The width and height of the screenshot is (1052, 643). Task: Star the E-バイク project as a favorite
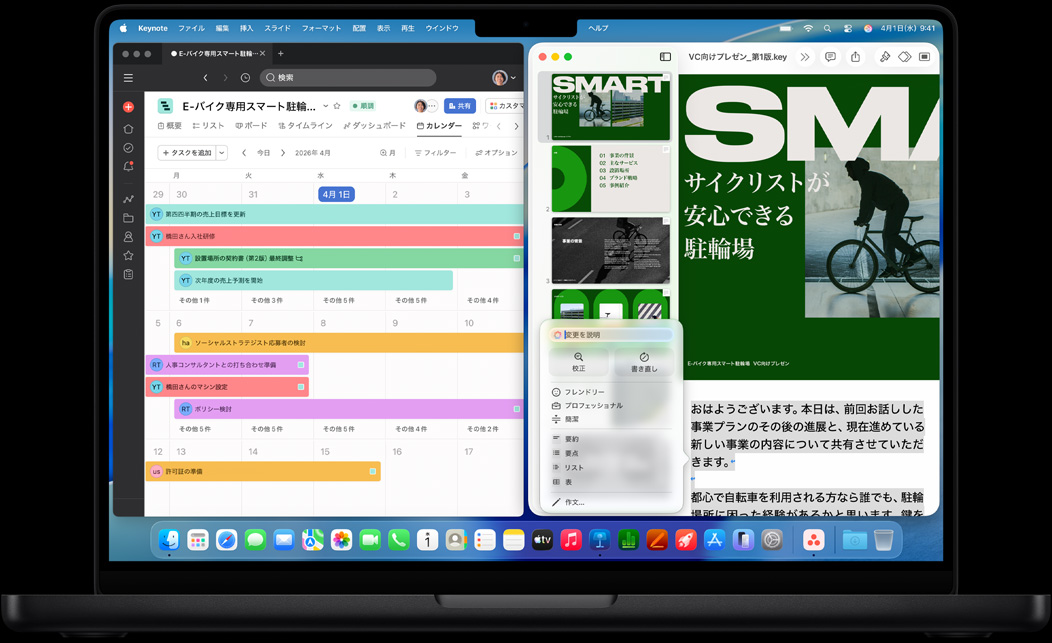(336, 105)
